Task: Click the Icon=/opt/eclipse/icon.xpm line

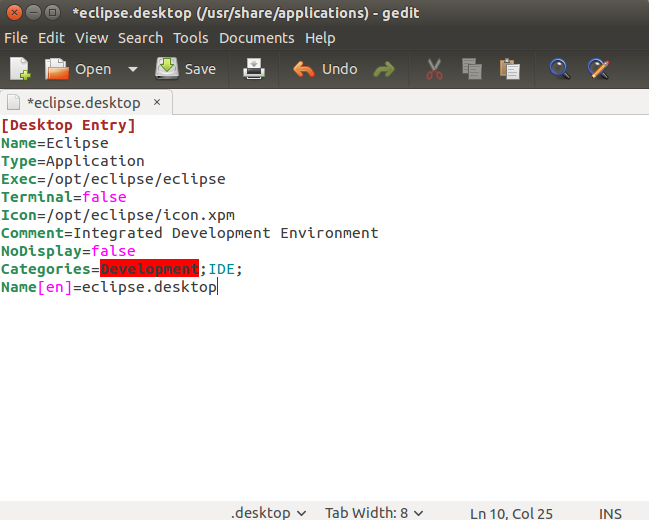Action: pos(118,215)
